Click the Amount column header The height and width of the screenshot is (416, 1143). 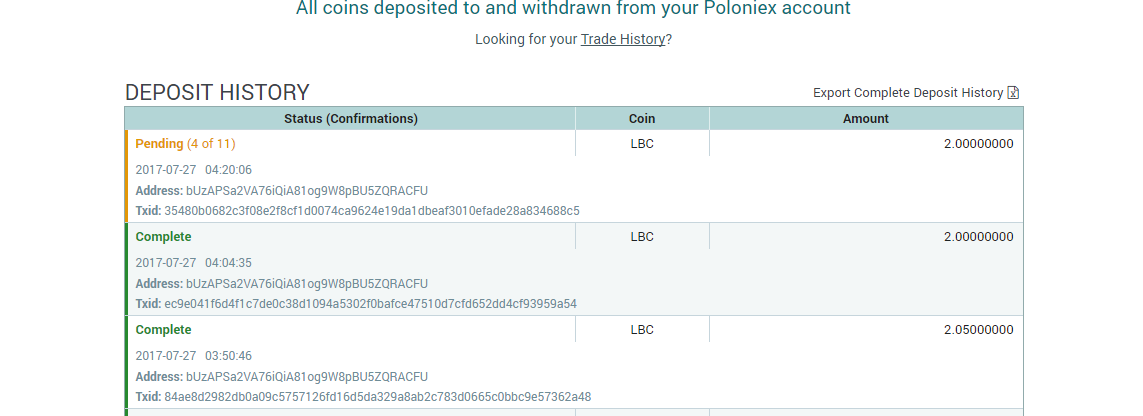[x=865, y=118]
